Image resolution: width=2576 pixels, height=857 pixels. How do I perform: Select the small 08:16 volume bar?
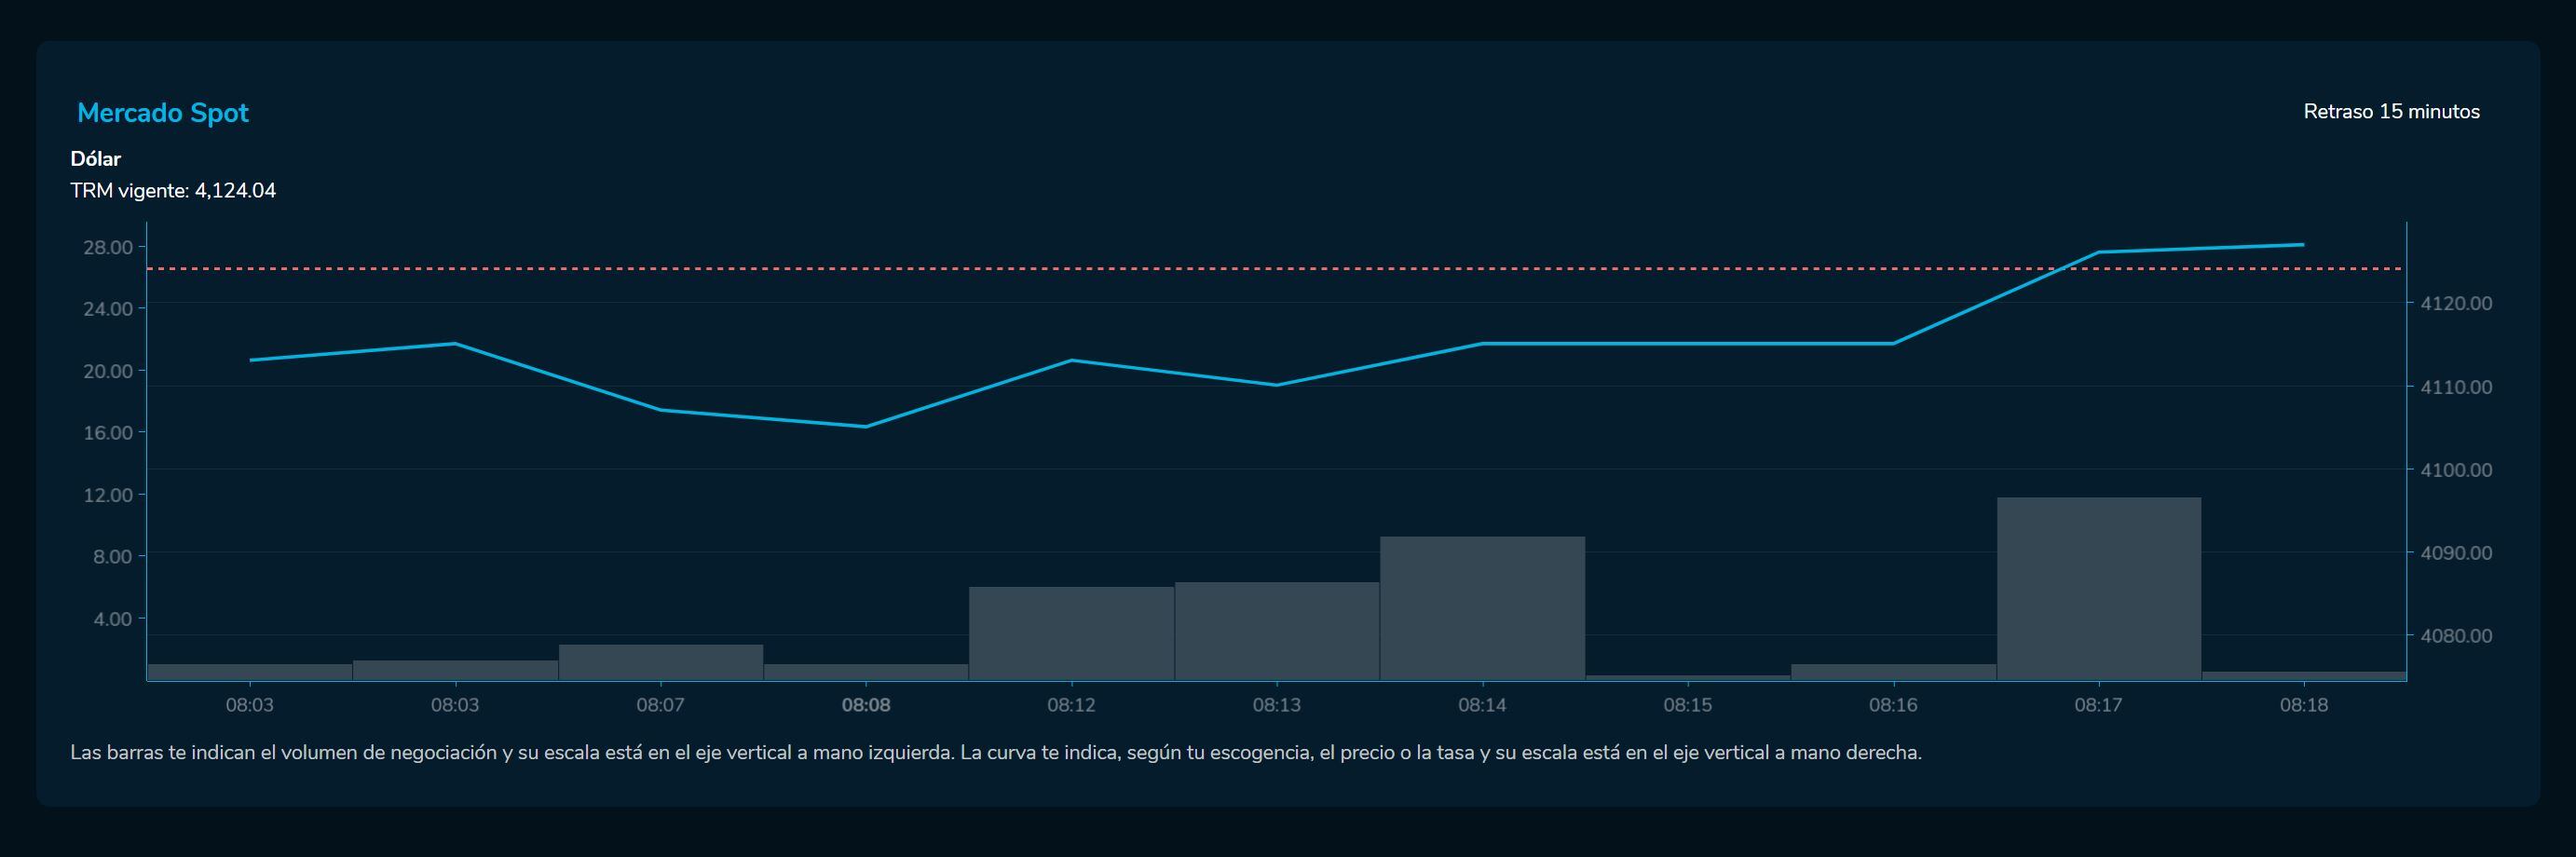coord(1893,672)
